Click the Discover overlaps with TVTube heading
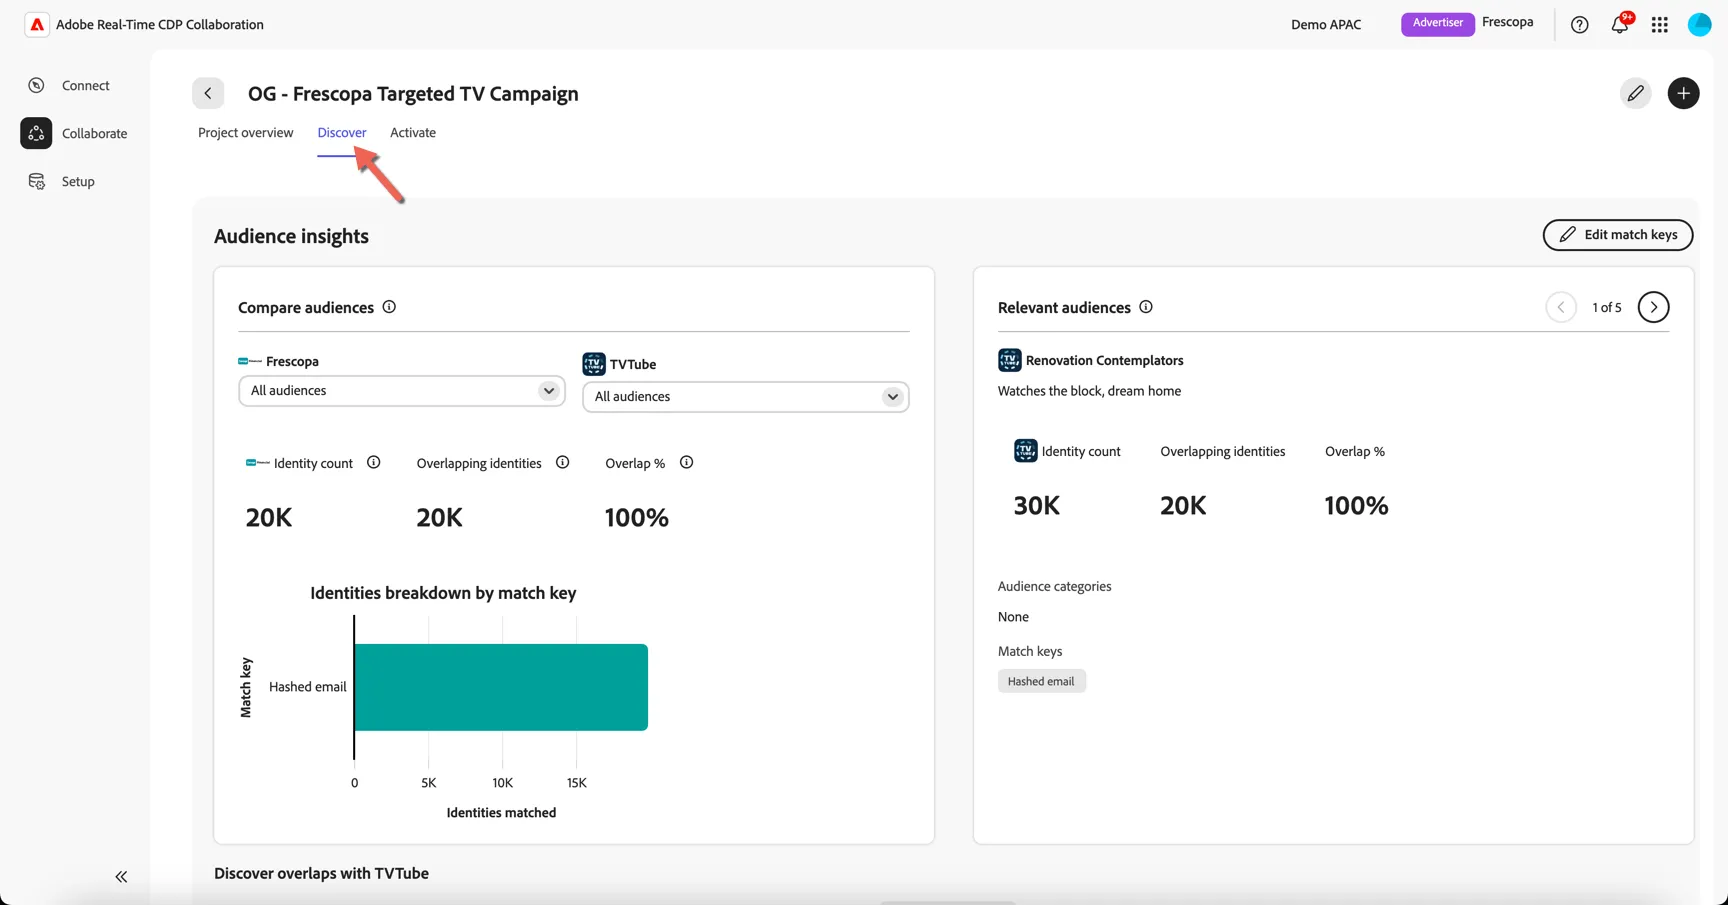 (x=321, y=873)
